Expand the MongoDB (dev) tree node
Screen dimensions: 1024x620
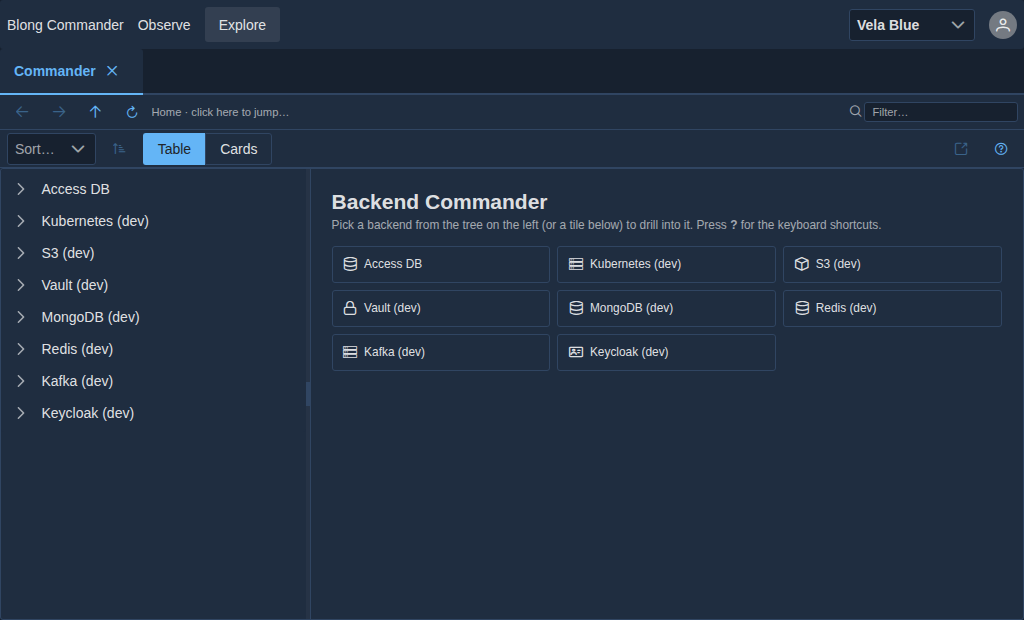pos(21,317)
